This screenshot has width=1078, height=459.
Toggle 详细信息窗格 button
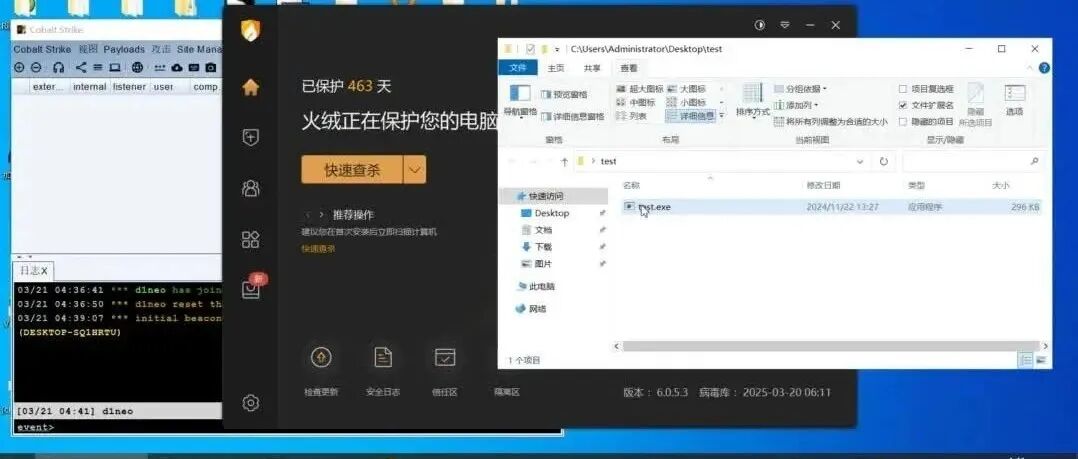point(573,117)
